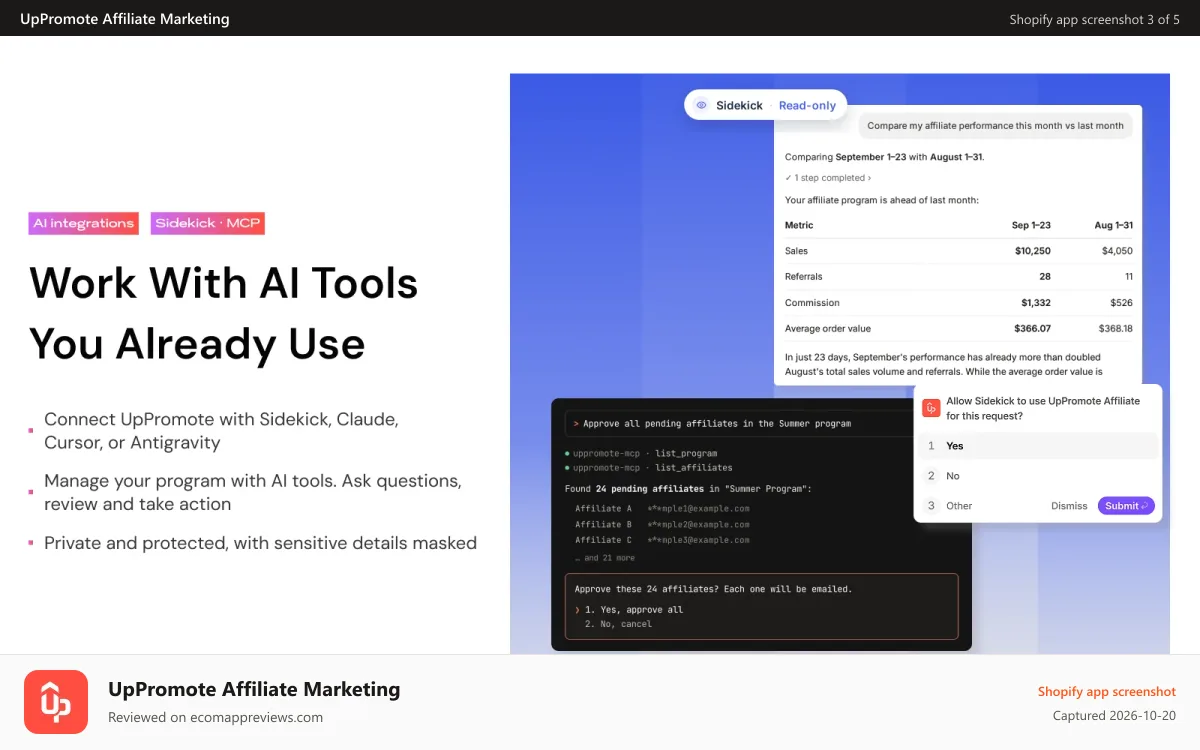Click the '$526' commission value
The width and height of the screenshot is (1200, 750).
click(1122, 303)
